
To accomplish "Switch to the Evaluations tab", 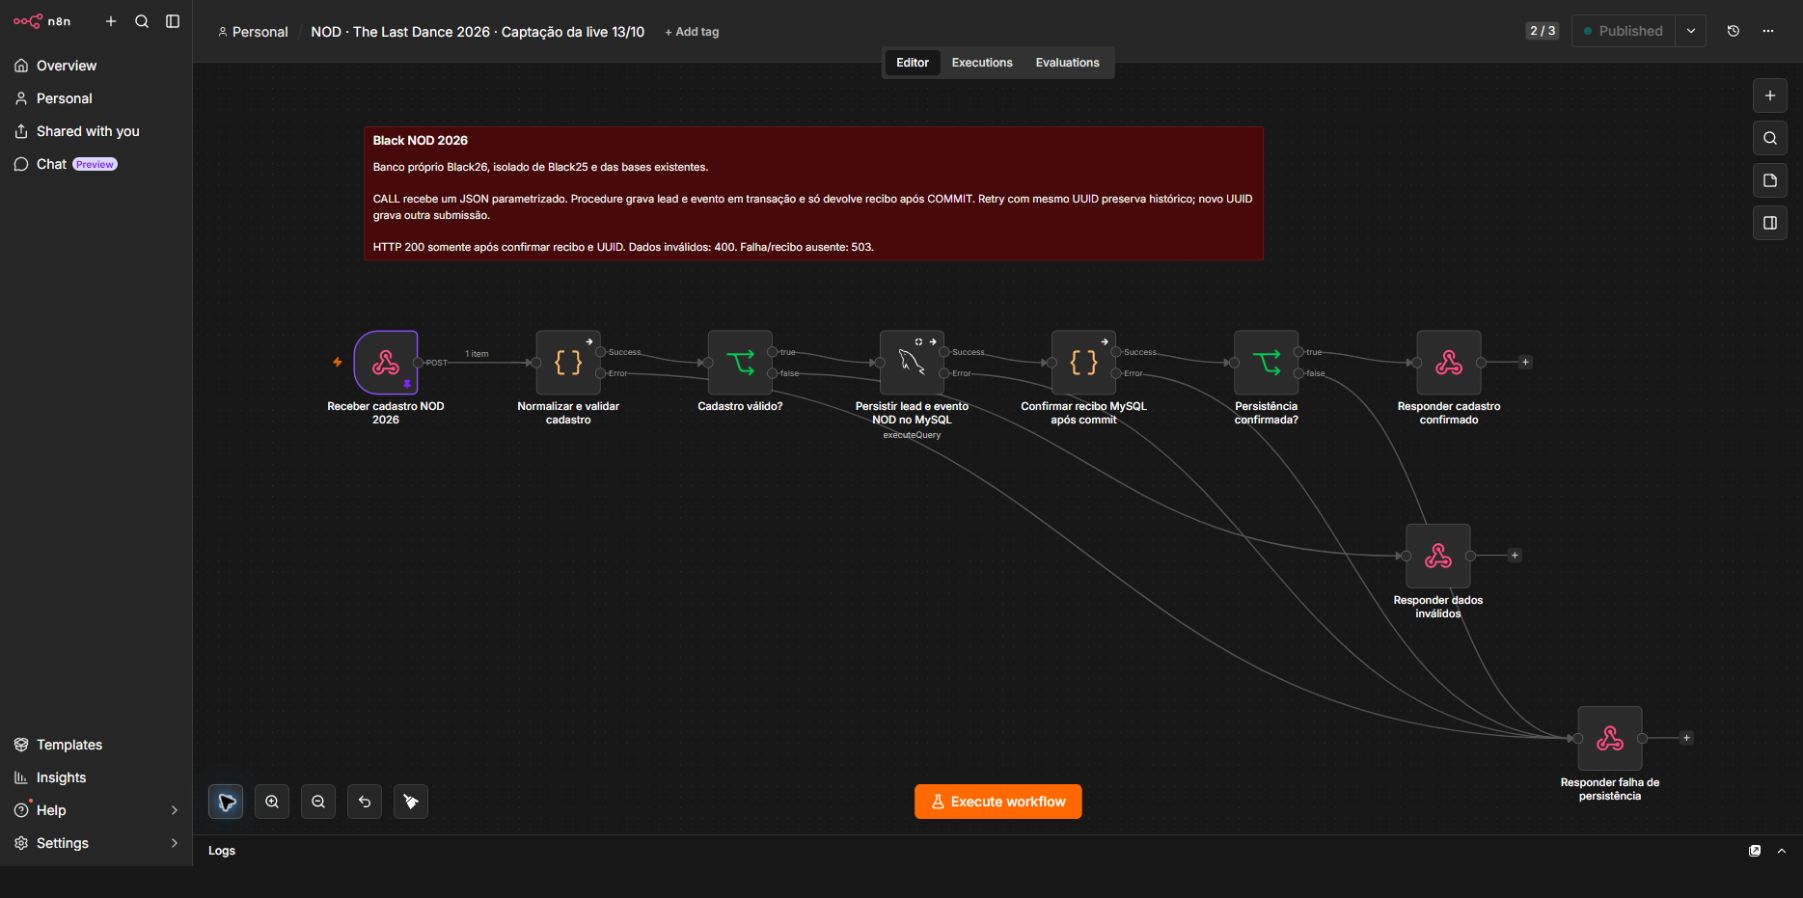I will [1067, 63].
